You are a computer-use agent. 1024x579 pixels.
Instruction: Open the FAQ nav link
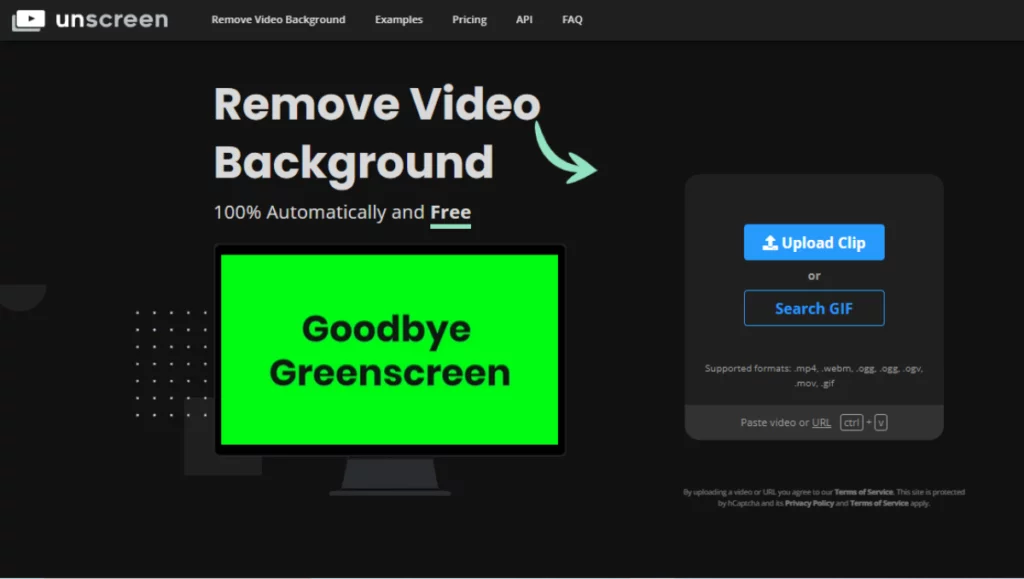(x=572, y=20)
